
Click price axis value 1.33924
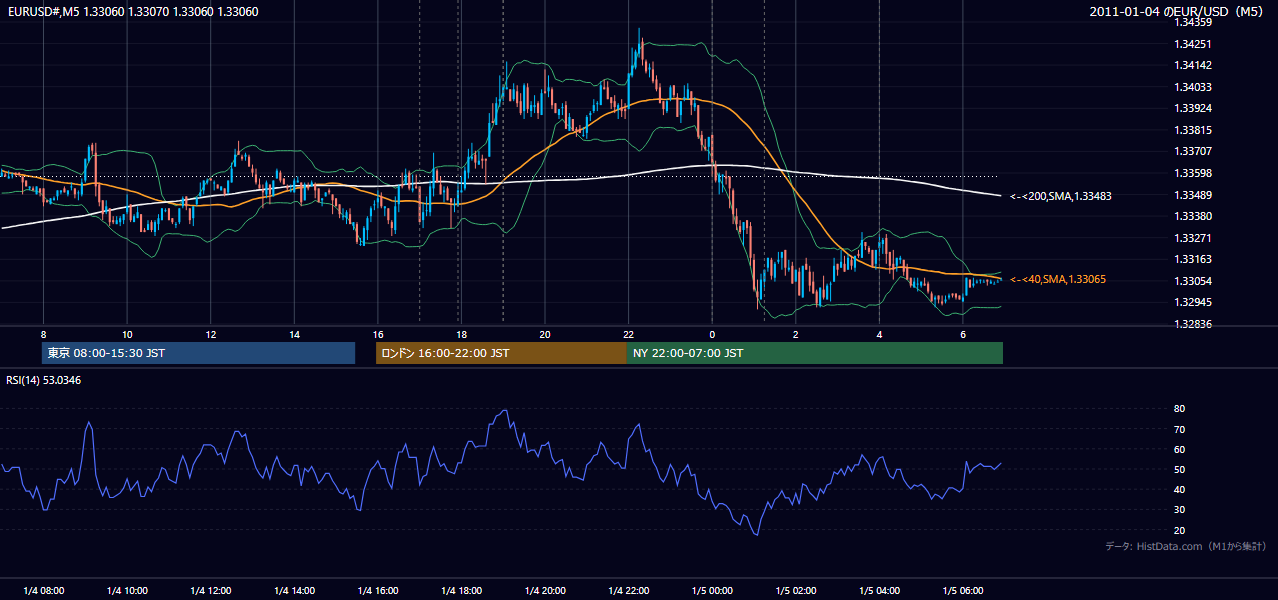pos(1194,108)
